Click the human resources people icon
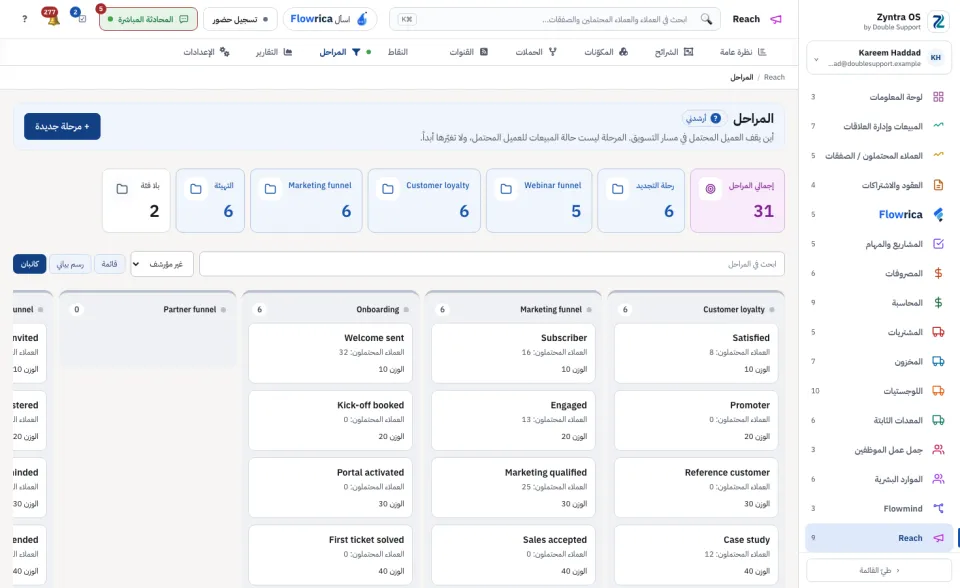 click(938, 479)
